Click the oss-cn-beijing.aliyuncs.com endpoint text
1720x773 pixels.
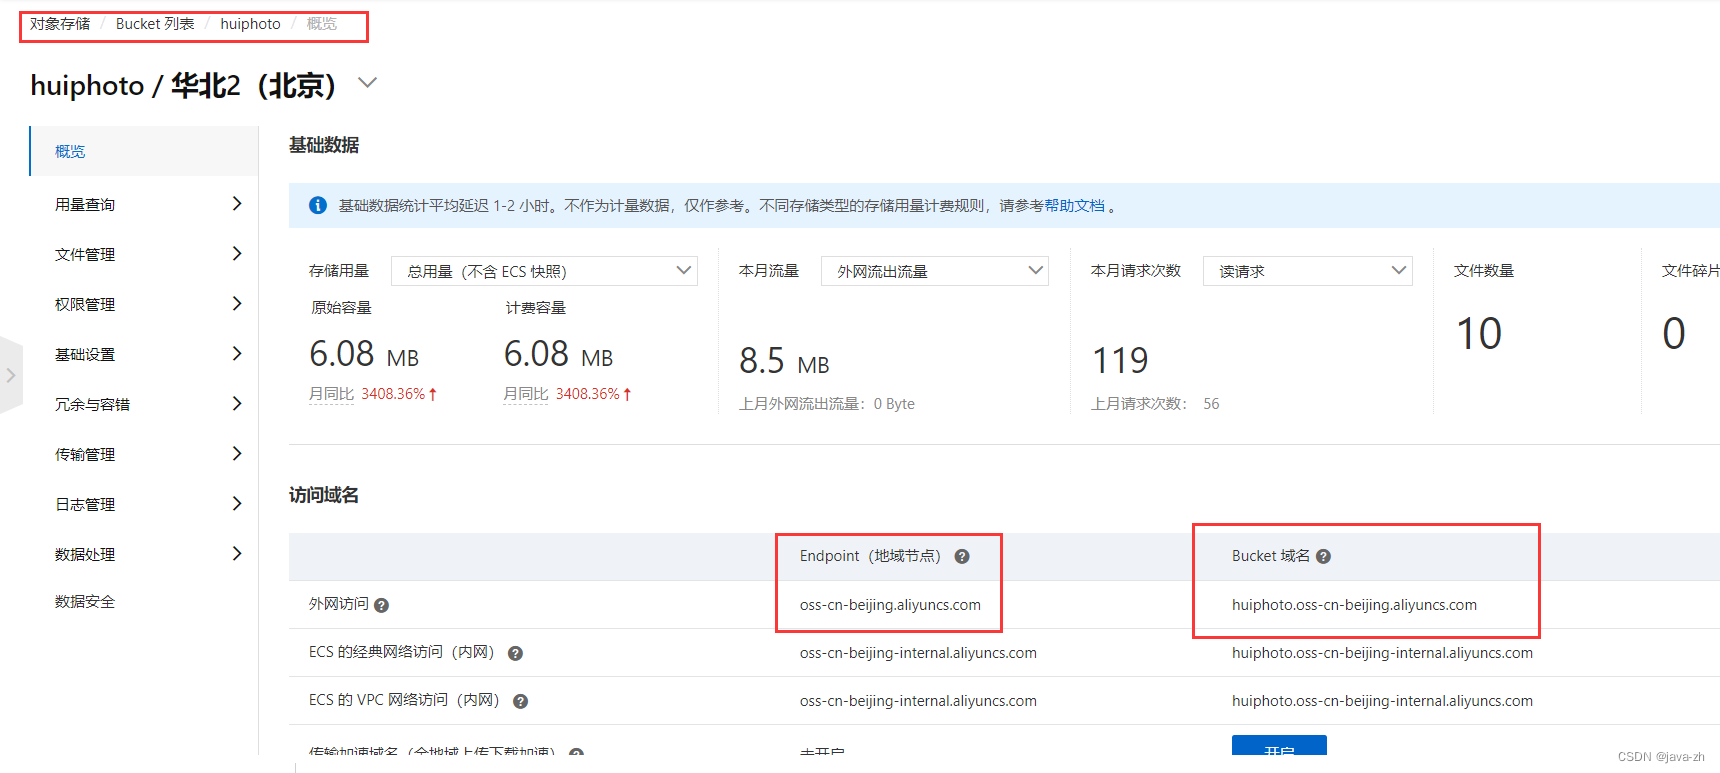tap(890, 605)
